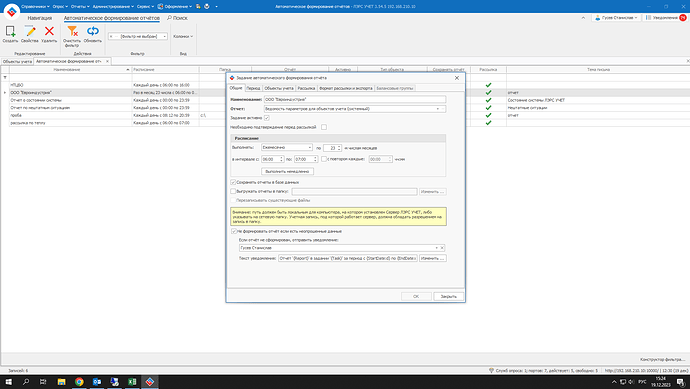Image resolution: width=690 pixels, height=389 pixels.
Task: Check the Выгружать отчеты в папку box
Action: coord(233,191)
